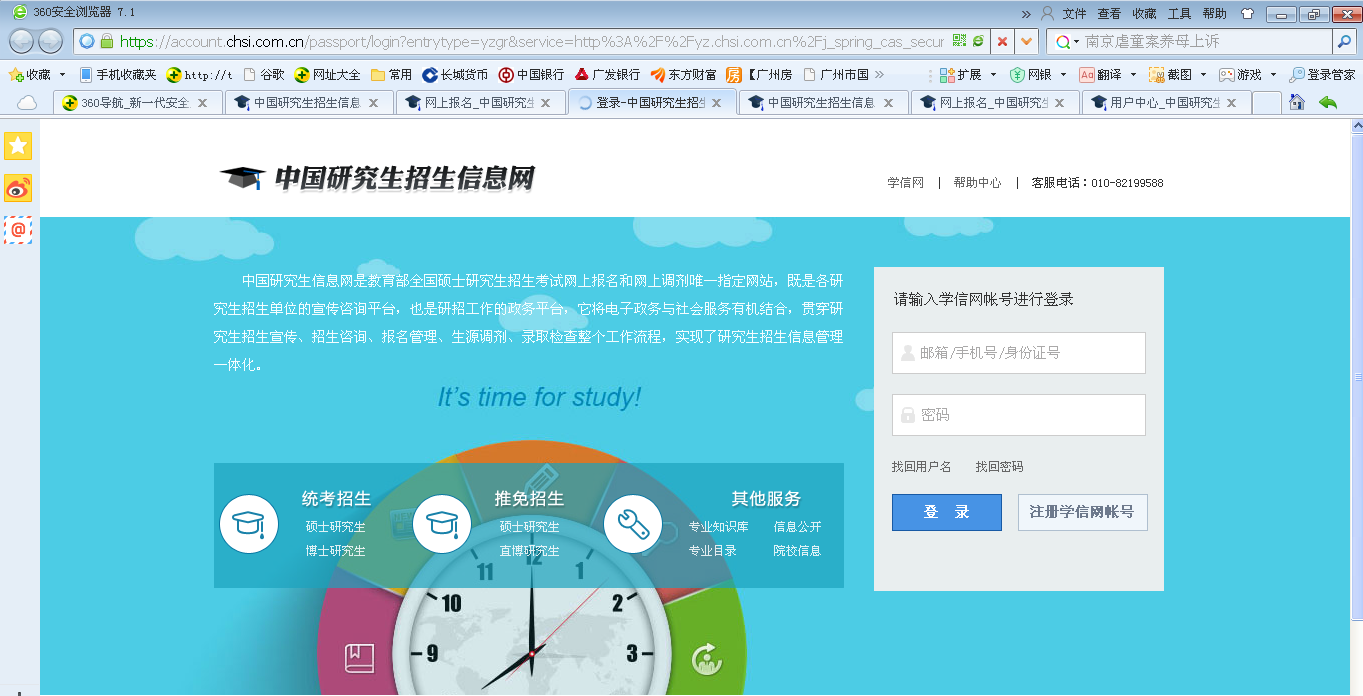Click the 找回密码 link
Screen dimensions: 1363x696
(1000, 467)
